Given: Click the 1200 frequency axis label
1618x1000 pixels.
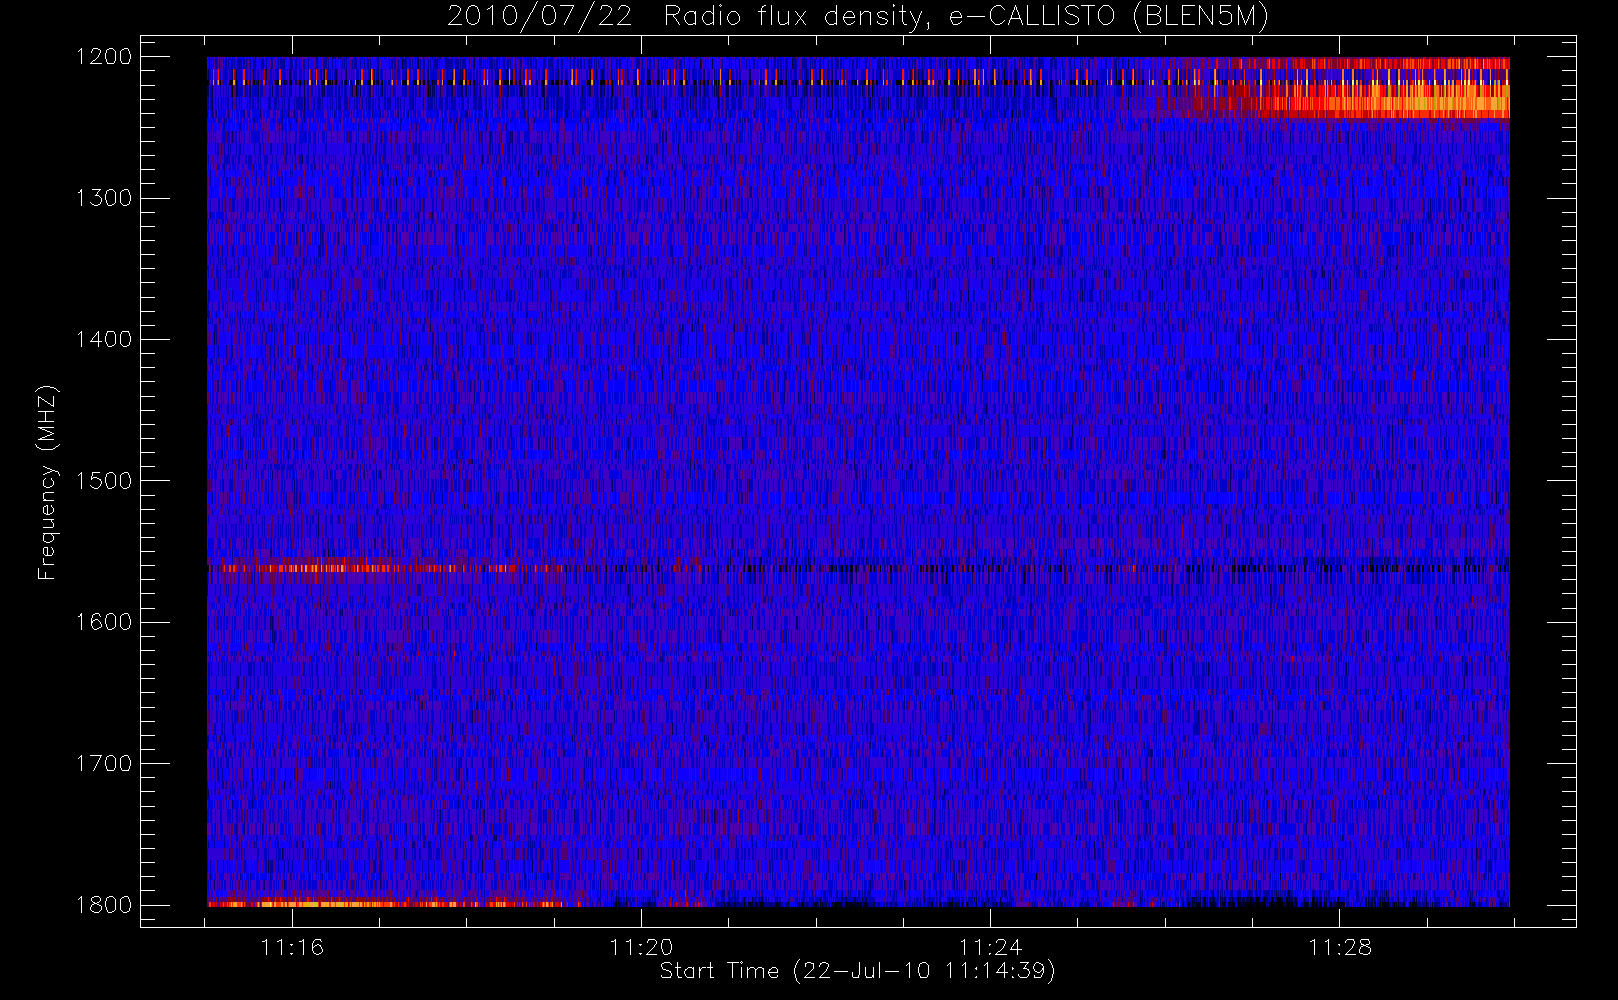Looking at the screenshot, I should point(104,57).
